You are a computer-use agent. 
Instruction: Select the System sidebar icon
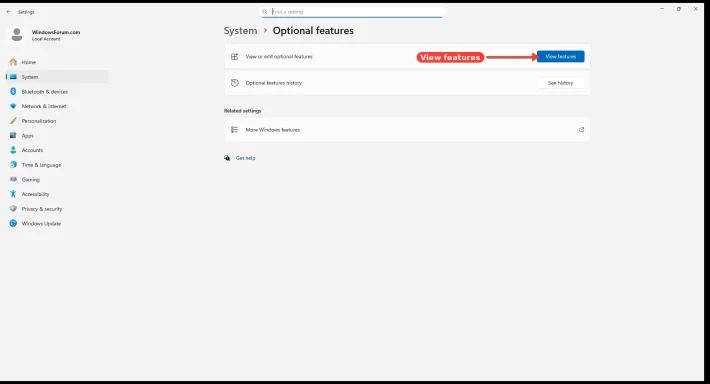coord(13,77)
